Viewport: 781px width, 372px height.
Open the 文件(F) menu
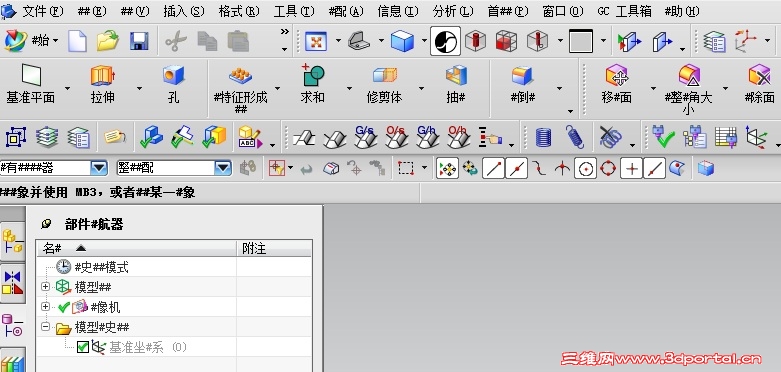coord(43,11)
